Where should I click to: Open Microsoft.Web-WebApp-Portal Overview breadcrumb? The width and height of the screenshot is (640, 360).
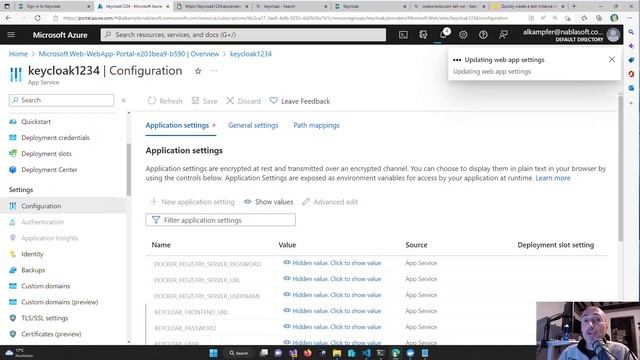click(x=129, y=54)
